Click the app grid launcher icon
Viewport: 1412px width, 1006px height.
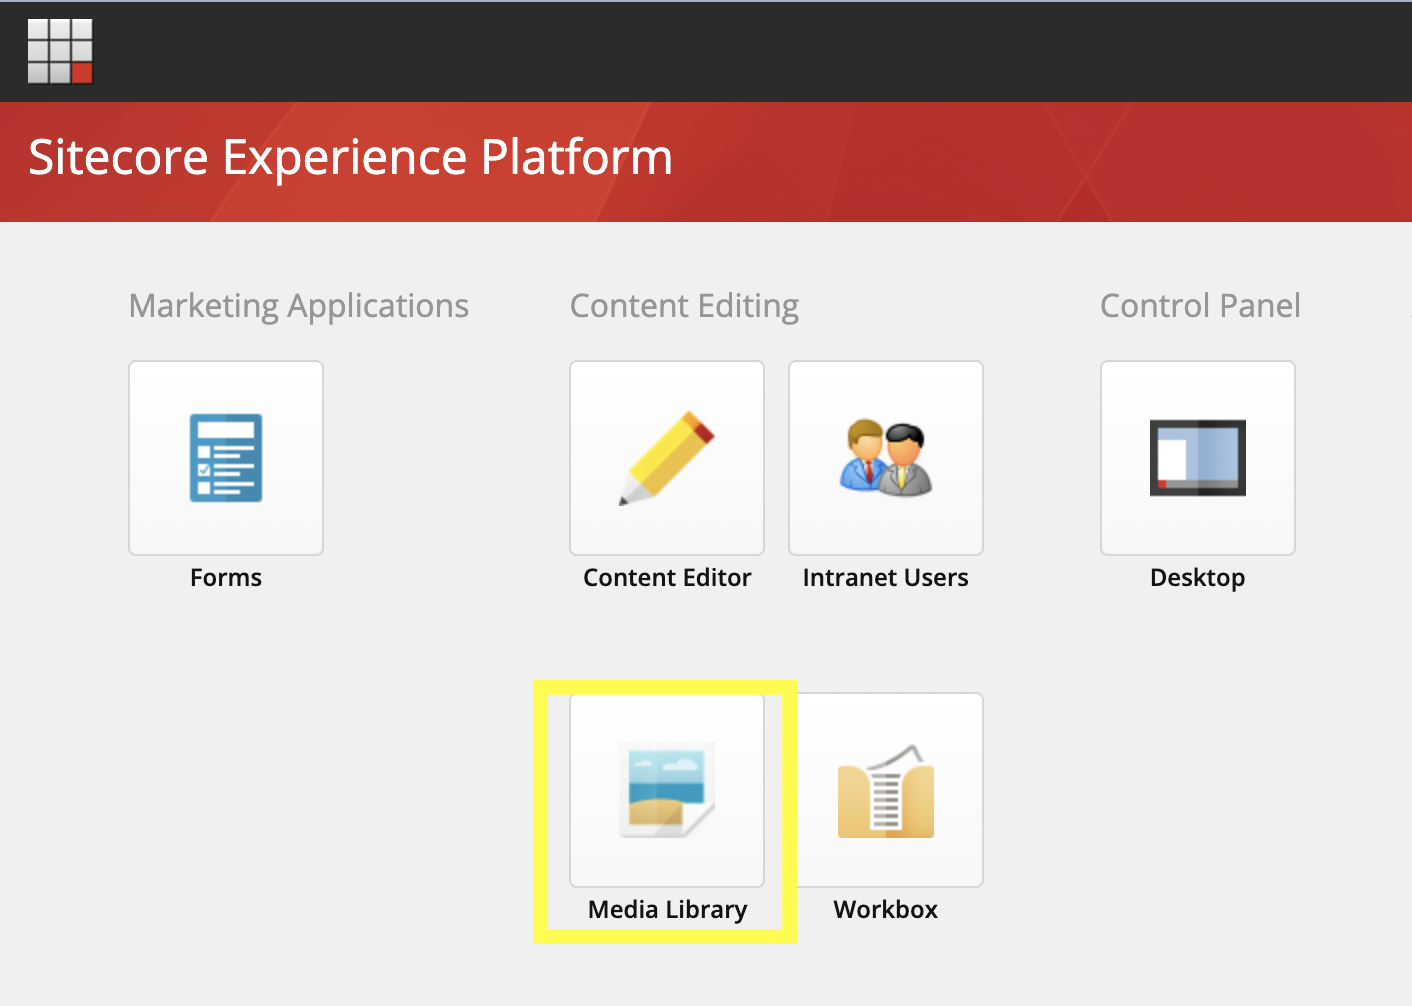coord(60,50)
